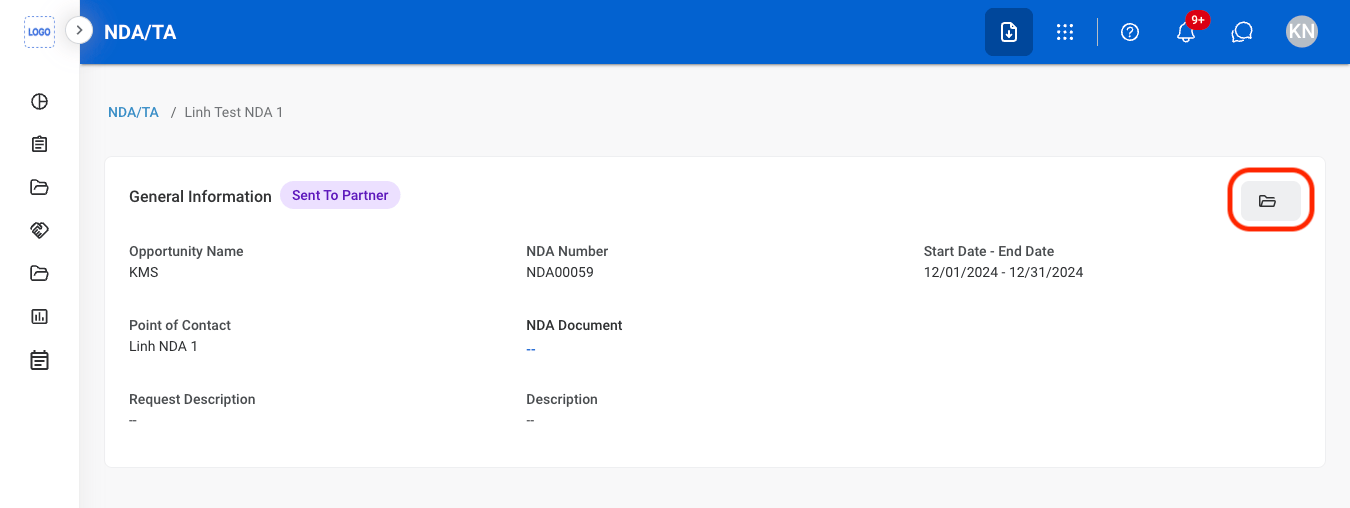Click the Sent To Partner status badge
This screenshot has height=508, width=1350.
point(340,195)
